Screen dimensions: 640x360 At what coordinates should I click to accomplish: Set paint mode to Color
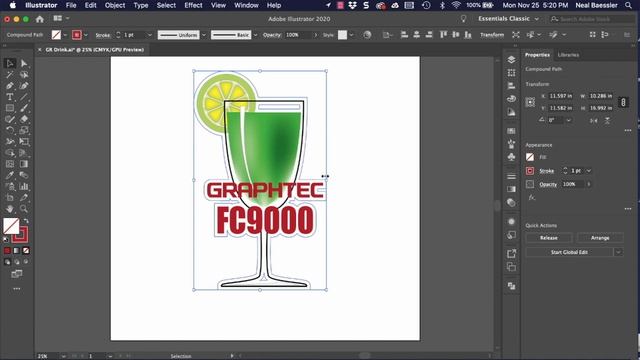click(x=7, y=251)
